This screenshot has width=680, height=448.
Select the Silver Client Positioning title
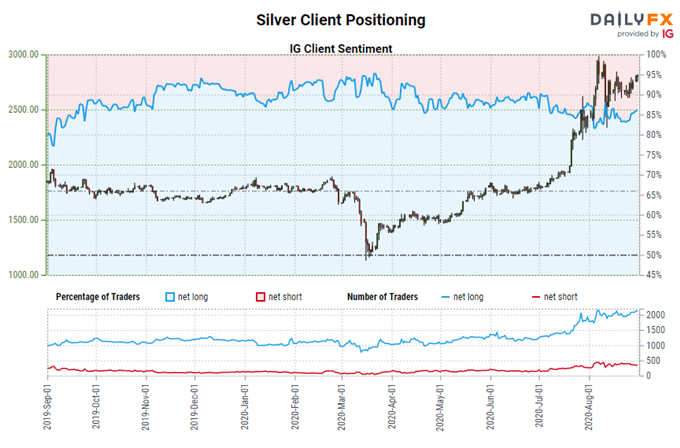point(340,19)
